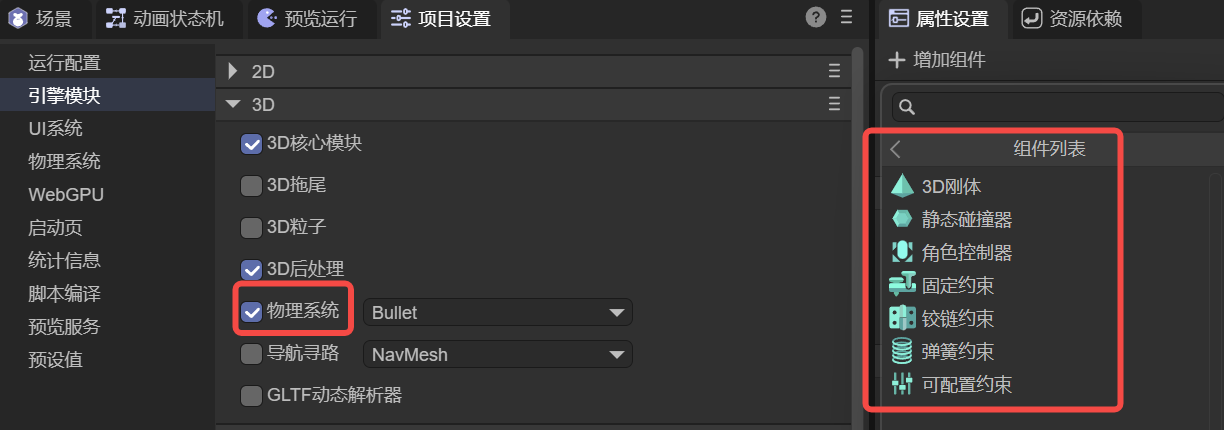Click the 3D刚体 component icon
This screenshot has width=1224, height=430.
(x=902, y=186)
